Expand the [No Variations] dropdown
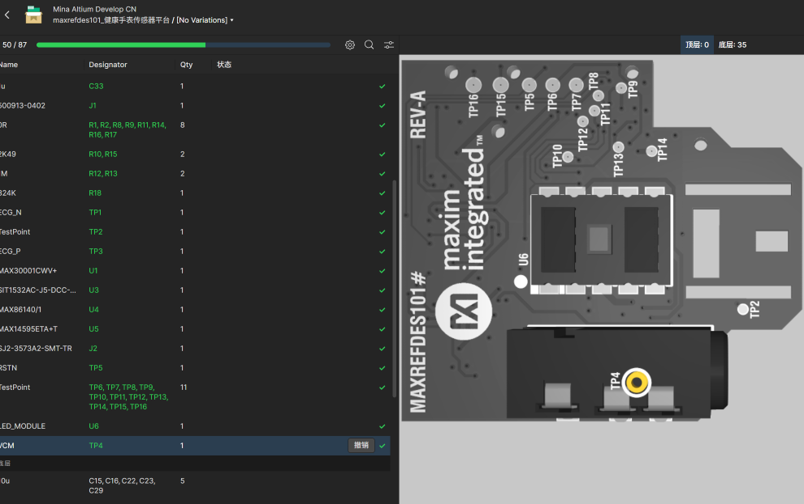The width and height of the screenshot is (804, 504). click(x=205, y=20)
